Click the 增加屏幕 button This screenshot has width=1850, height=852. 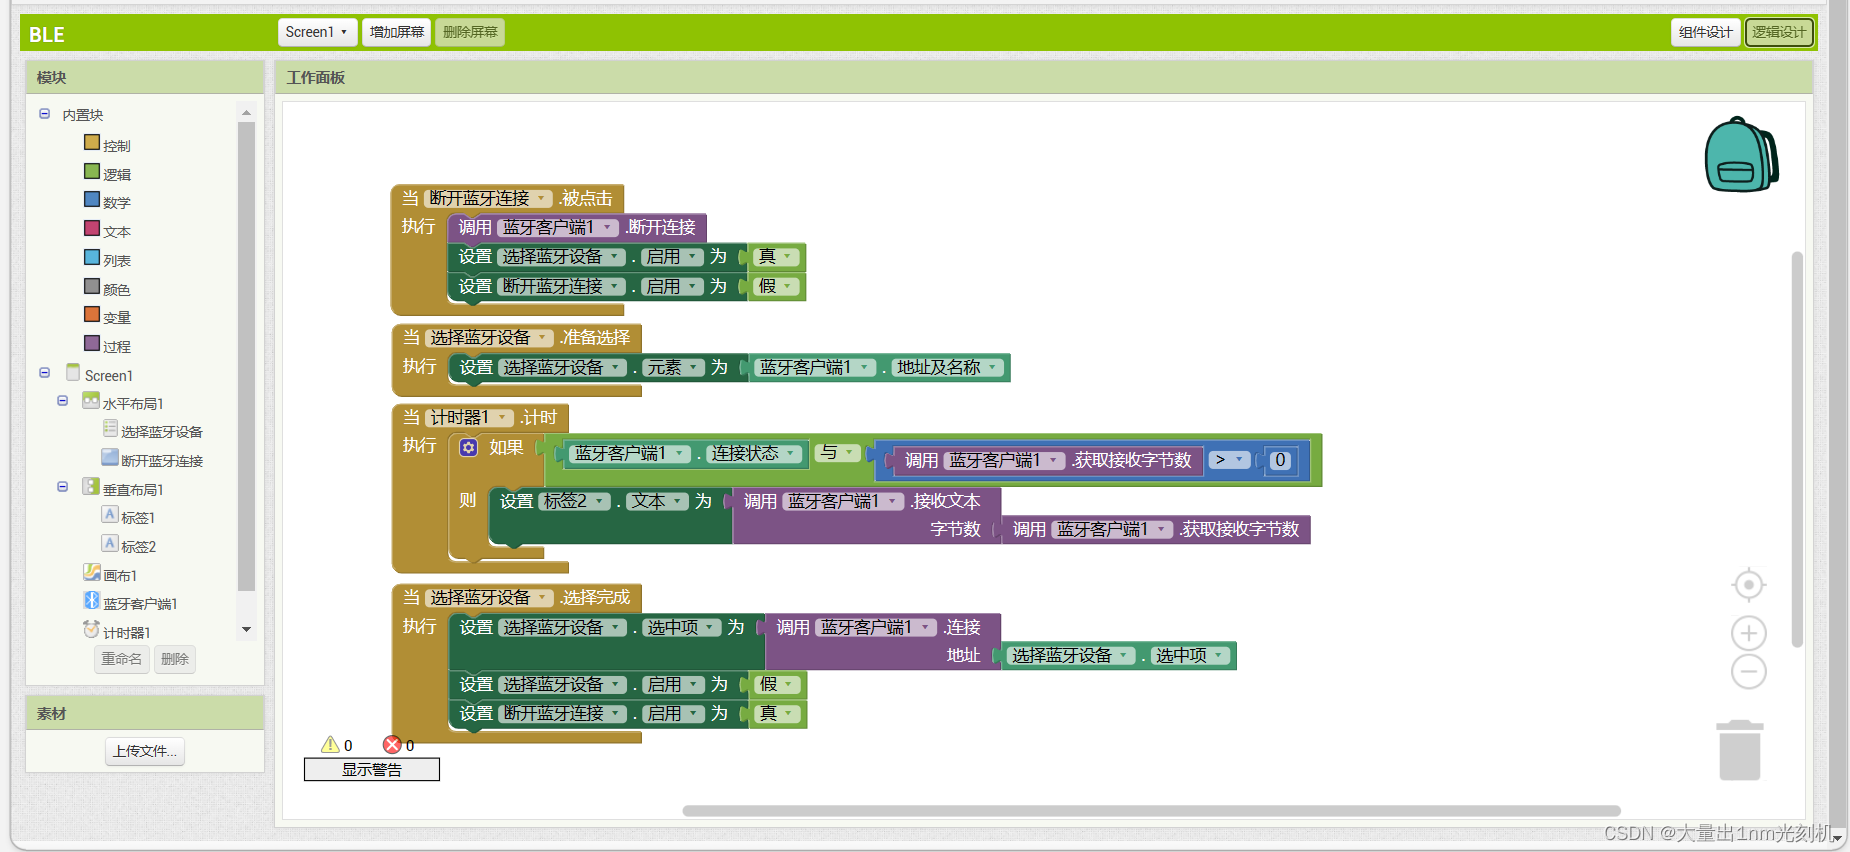(397, 32)
